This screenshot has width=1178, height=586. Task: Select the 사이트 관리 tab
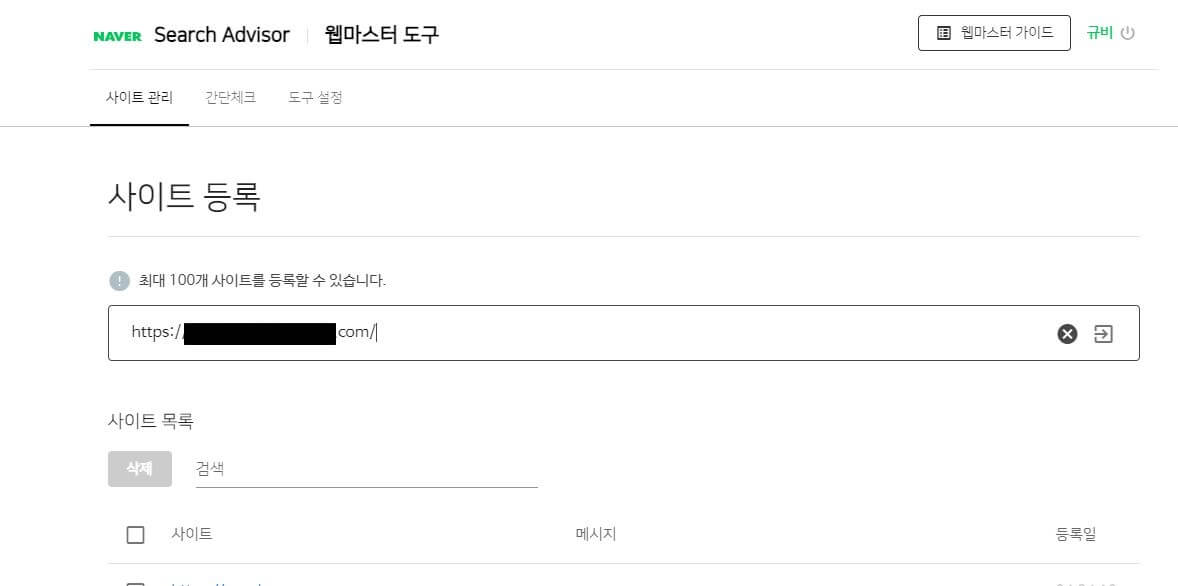pos(139,97)
